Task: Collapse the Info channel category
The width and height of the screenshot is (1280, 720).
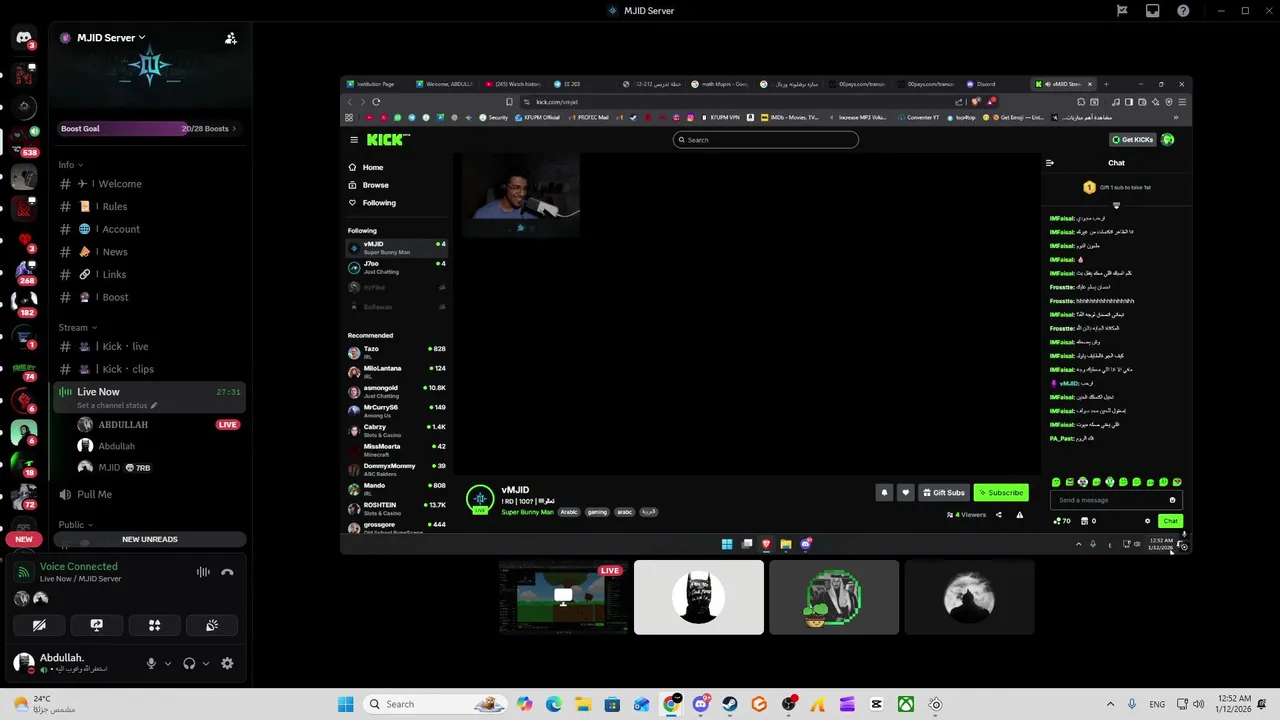Action: 70,165
